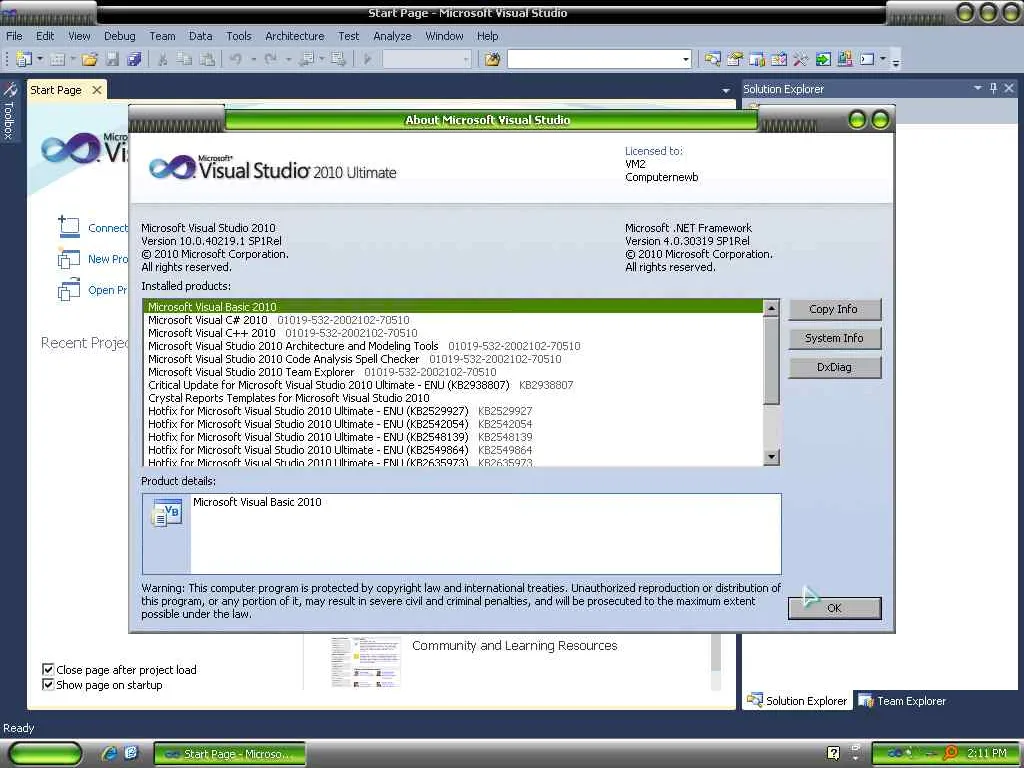Click Community and Learning Resources thumbnail

[365, 662]
